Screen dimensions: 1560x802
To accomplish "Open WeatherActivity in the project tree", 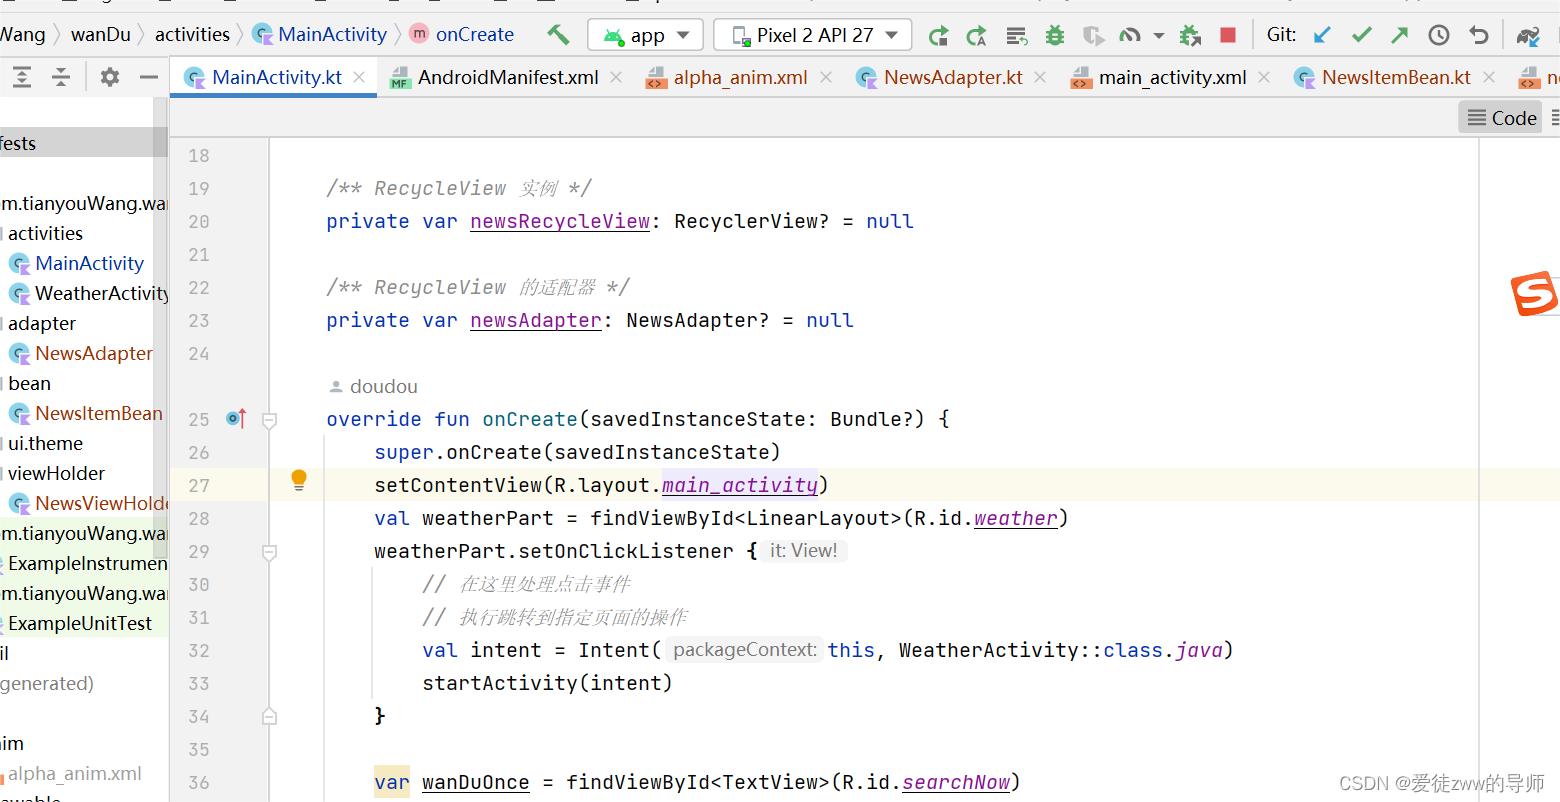I will [89, 293].
